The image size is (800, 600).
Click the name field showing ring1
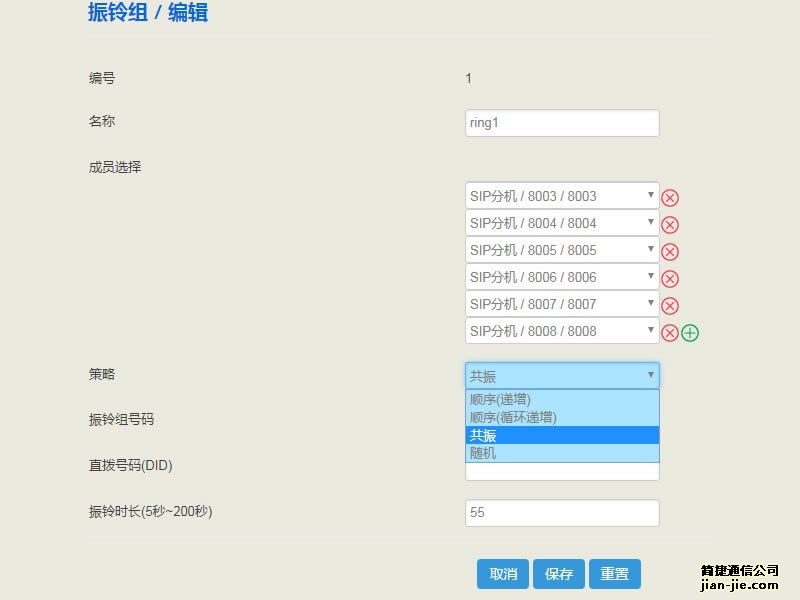pos(560,122)
